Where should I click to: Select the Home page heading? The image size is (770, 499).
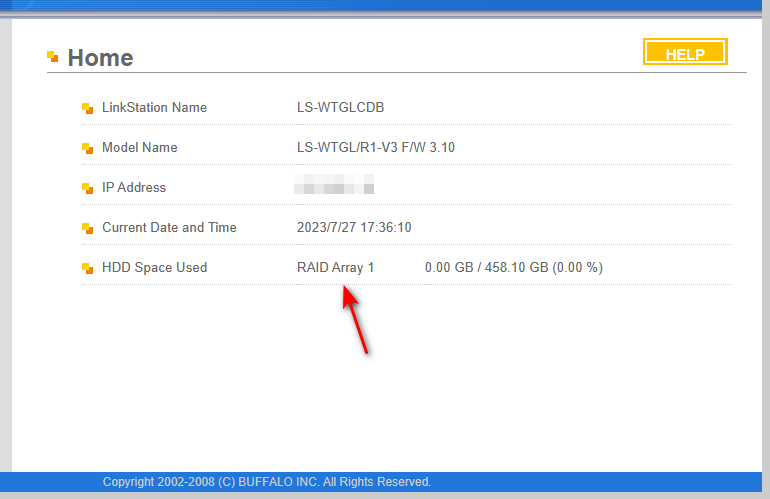click(x=100, y=58)
